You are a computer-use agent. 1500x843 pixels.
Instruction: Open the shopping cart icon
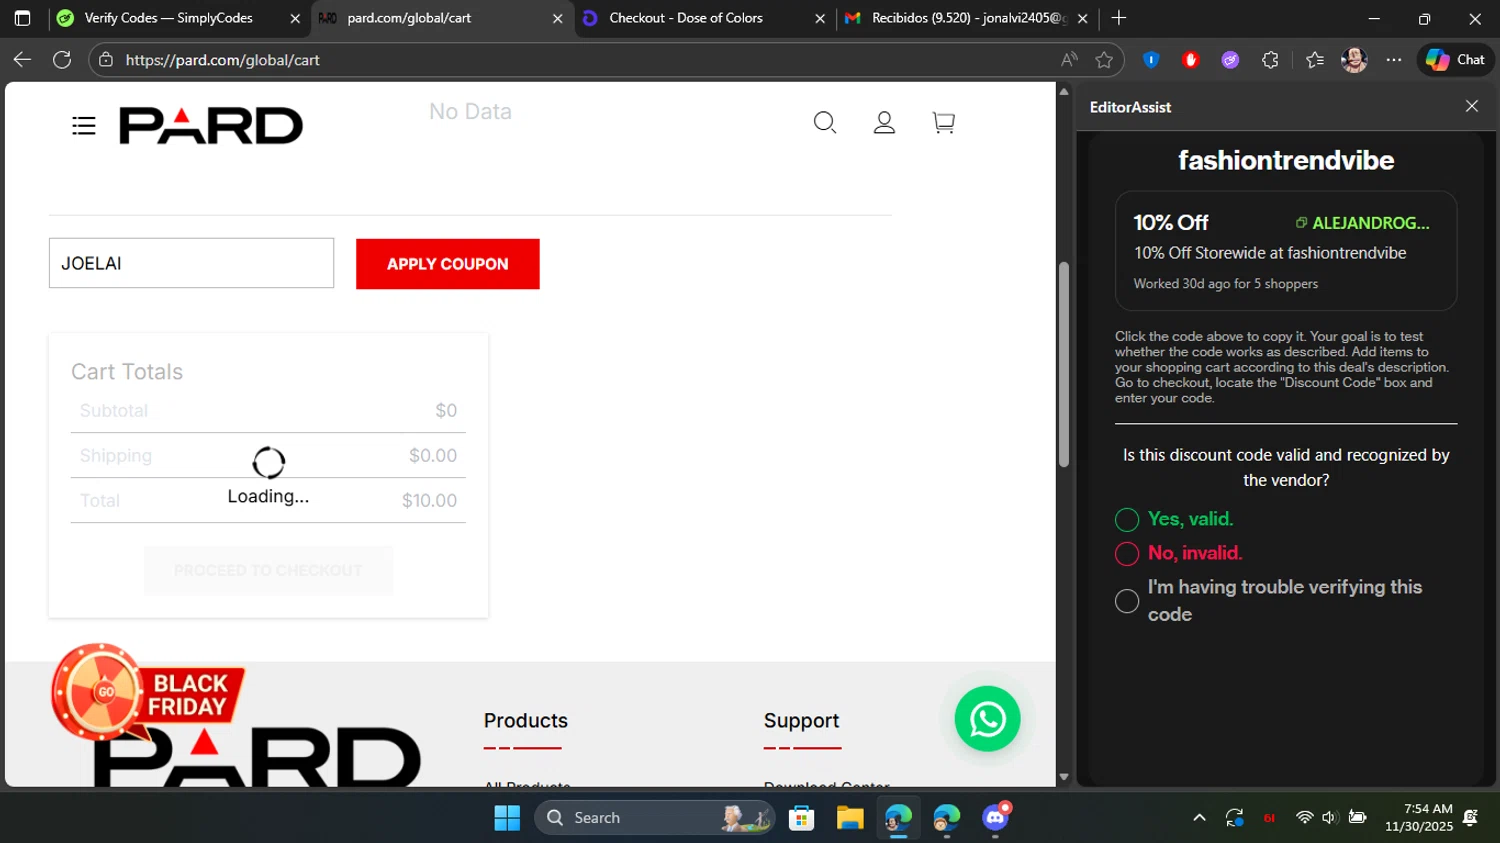pyautogui.click(x=943, y=122)
